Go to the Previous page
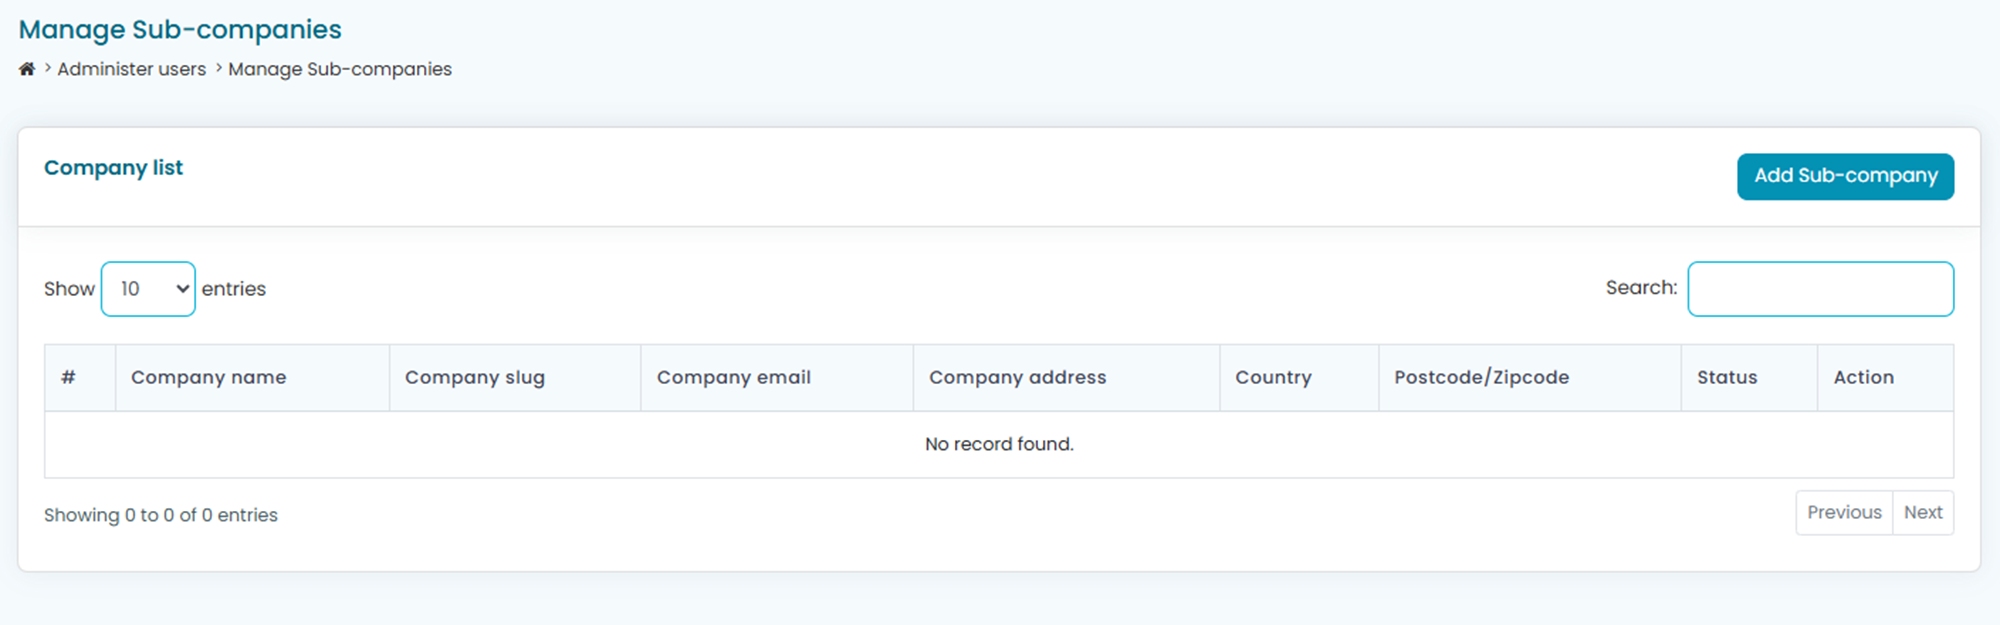 pyautogui.click(x=1843, y=512)
